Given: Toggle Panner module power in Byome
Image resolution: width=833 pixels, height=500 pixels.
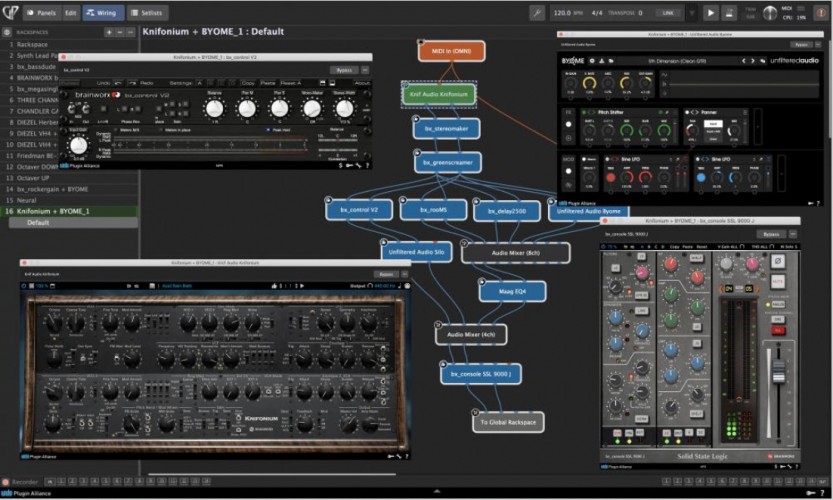Looking at the screenshot, I should [x=687, y=113].
